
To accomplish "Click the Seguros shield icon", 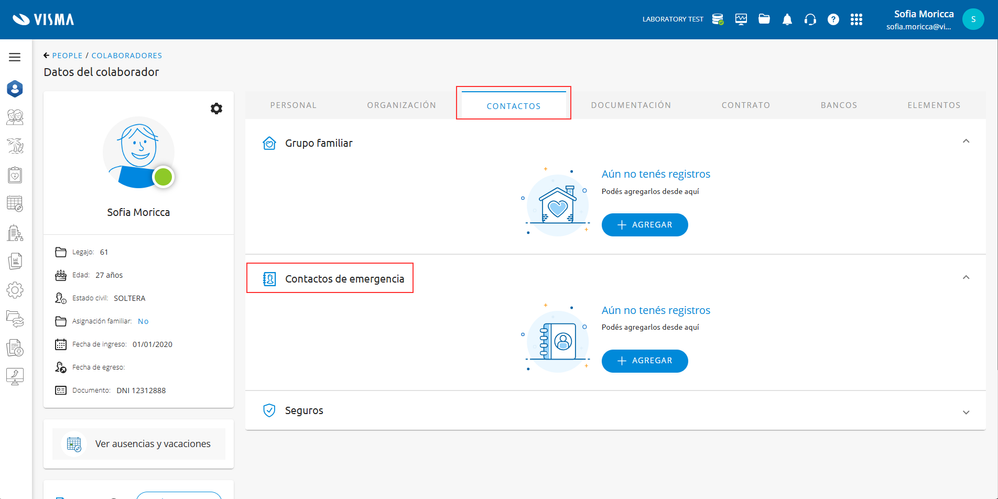I will coord(269,411).
